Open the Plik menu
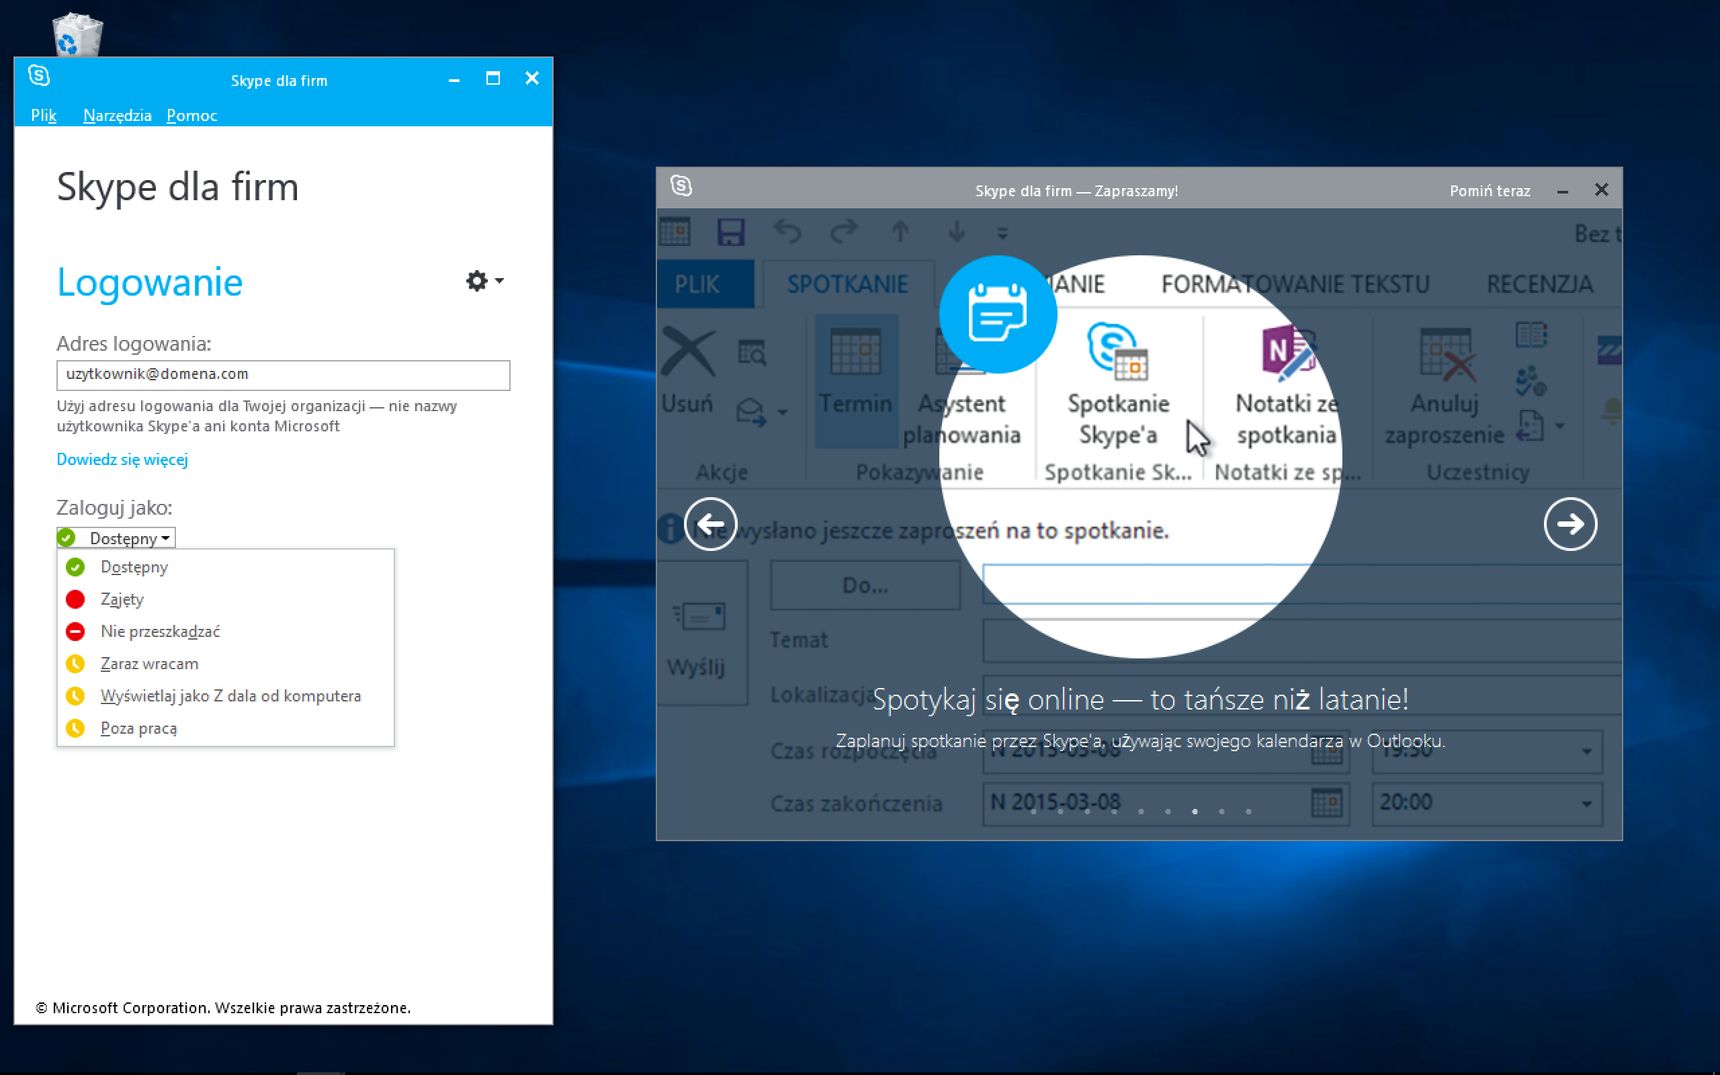Viewport: 1720px width, 1075px height. pyautogui.click(x=43, y=115)
